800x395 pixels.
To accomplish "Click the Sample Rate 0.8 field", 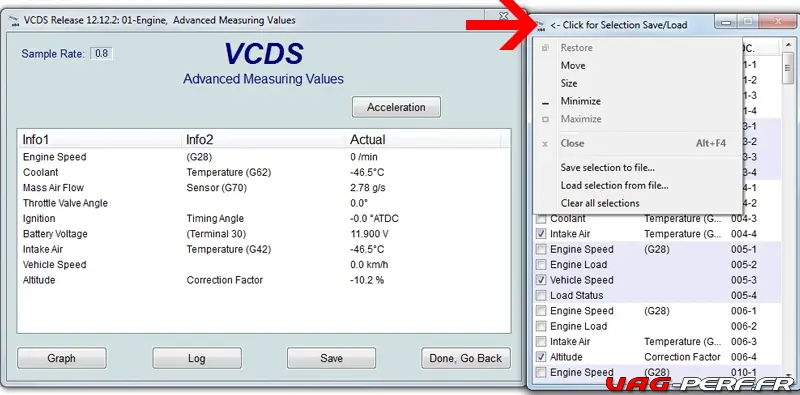I will pos(102,53).
